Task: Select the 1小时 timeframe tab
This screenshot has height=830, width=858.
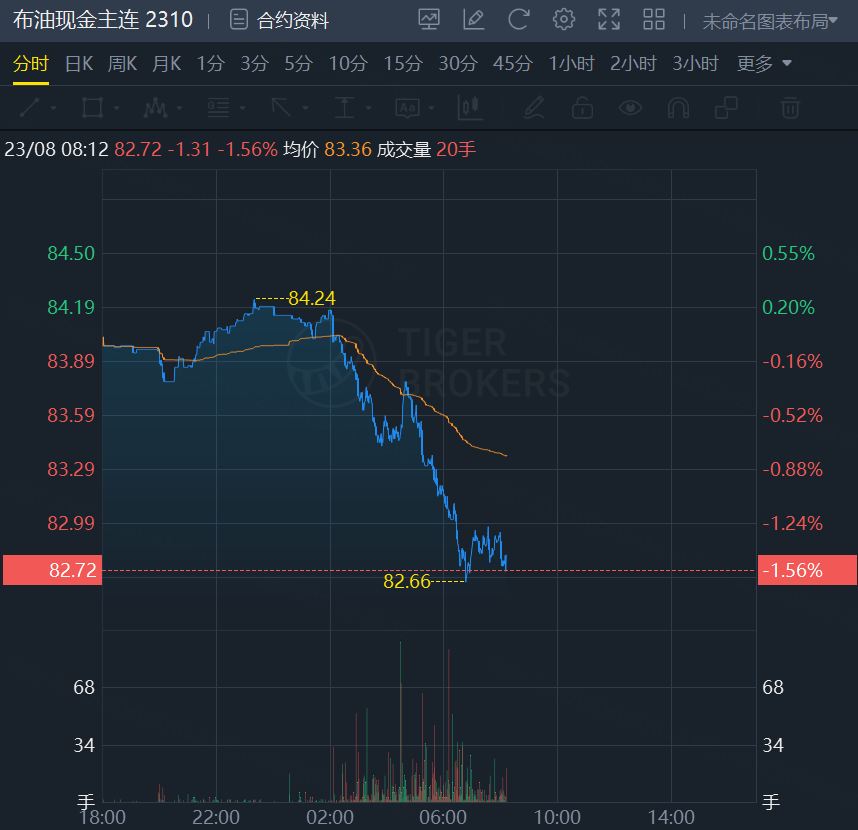Action: coord(570,63)
